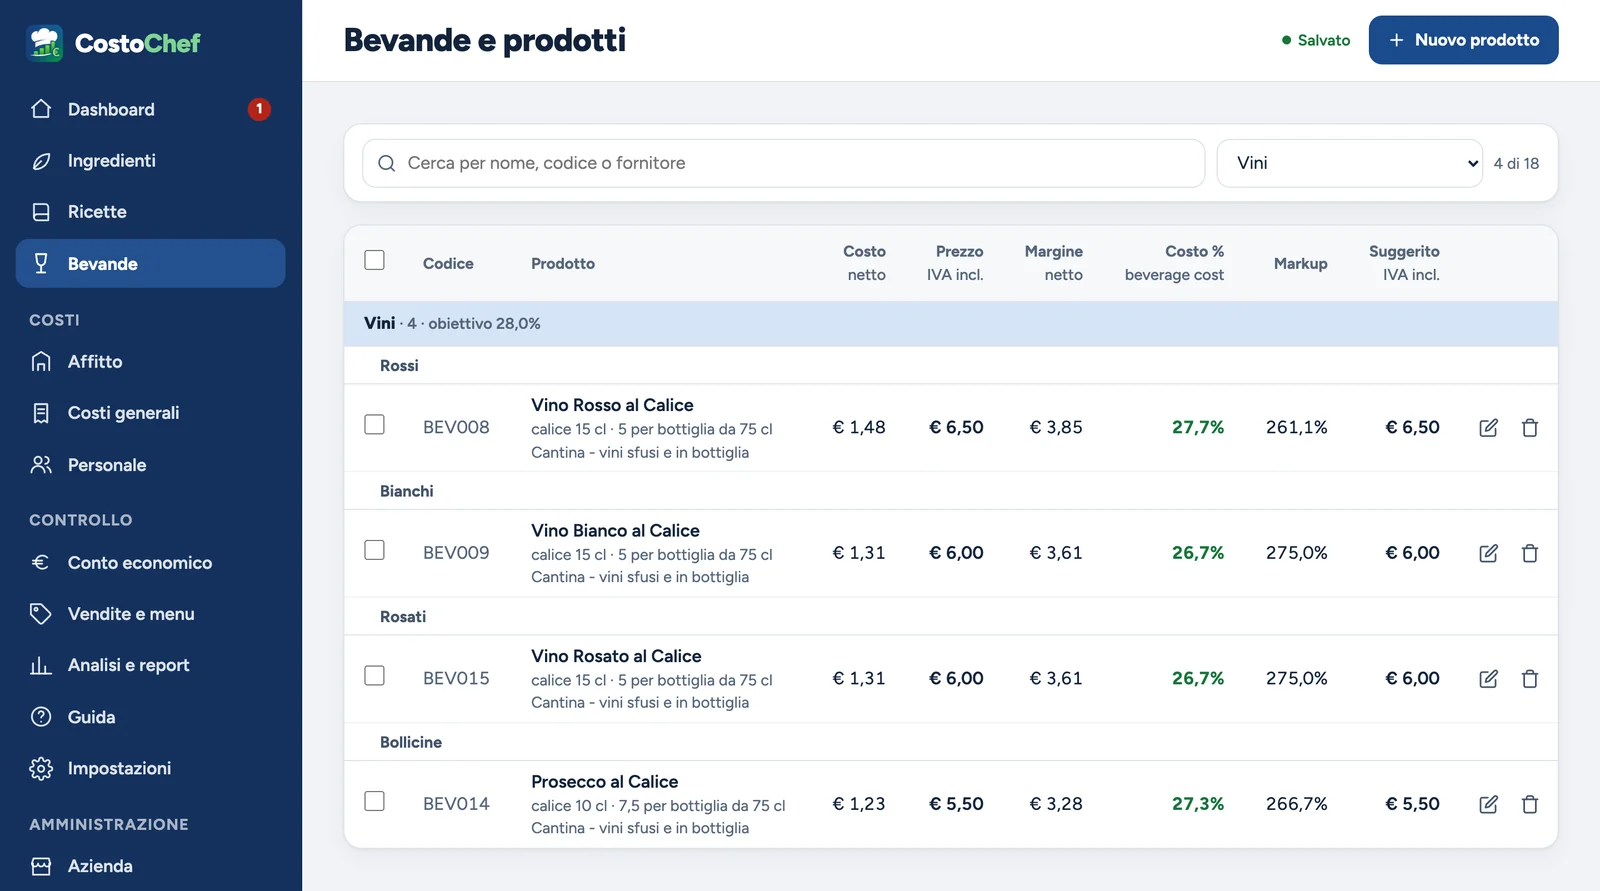Delete Vino Bianco al Calice with trash icon
The width and height of the screenshot is (1600, 891).
[x=1530, y=553]
